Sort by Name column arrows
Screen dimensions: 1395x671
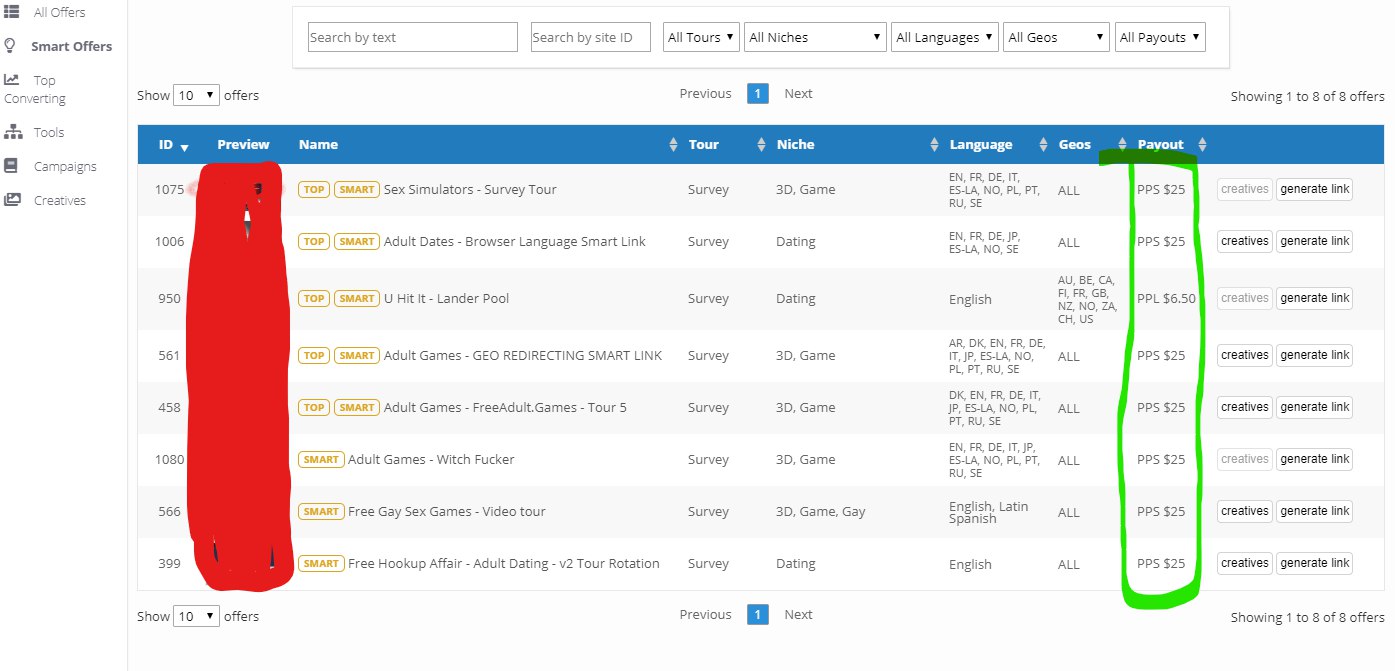point(673,145)
